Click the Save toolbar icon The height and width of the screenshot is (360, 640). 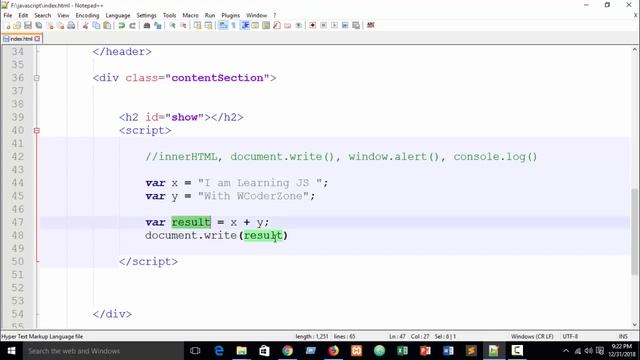click(x=28, y=25)
